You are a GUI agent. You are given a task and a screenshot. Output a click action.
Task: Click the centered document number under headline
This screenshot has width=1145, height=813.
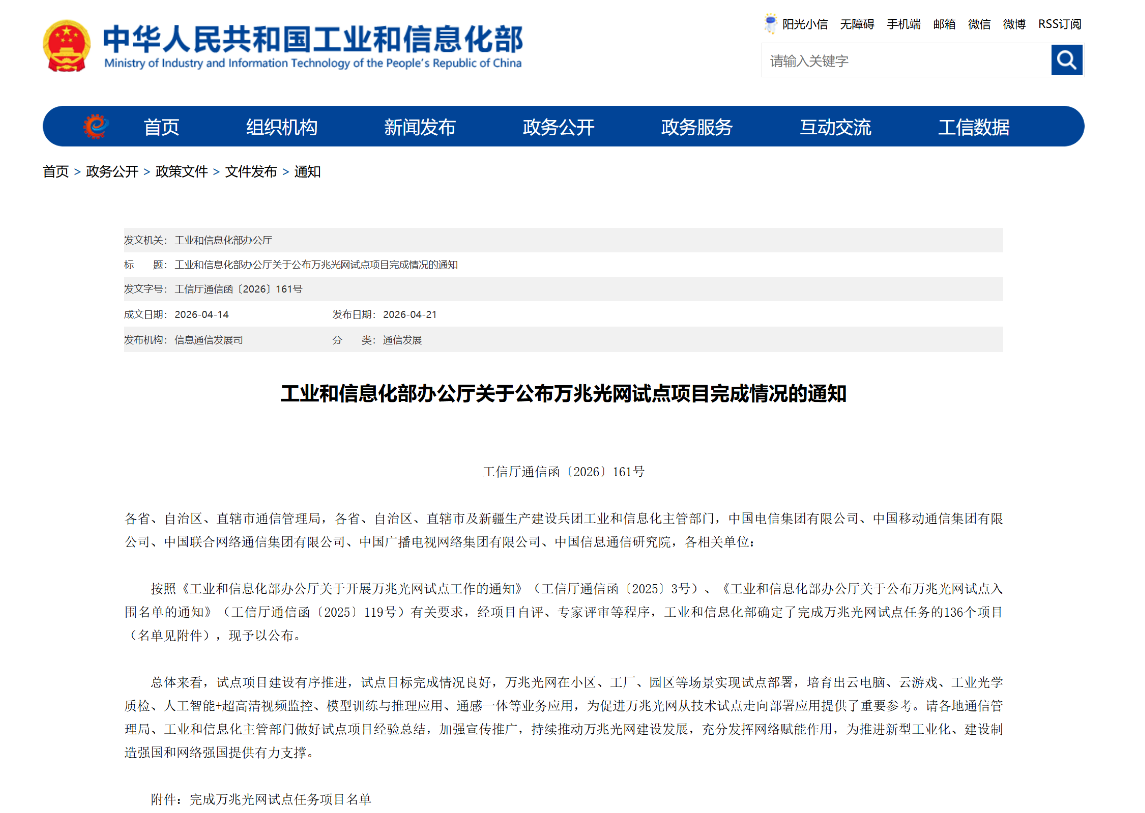pos(564,472)
